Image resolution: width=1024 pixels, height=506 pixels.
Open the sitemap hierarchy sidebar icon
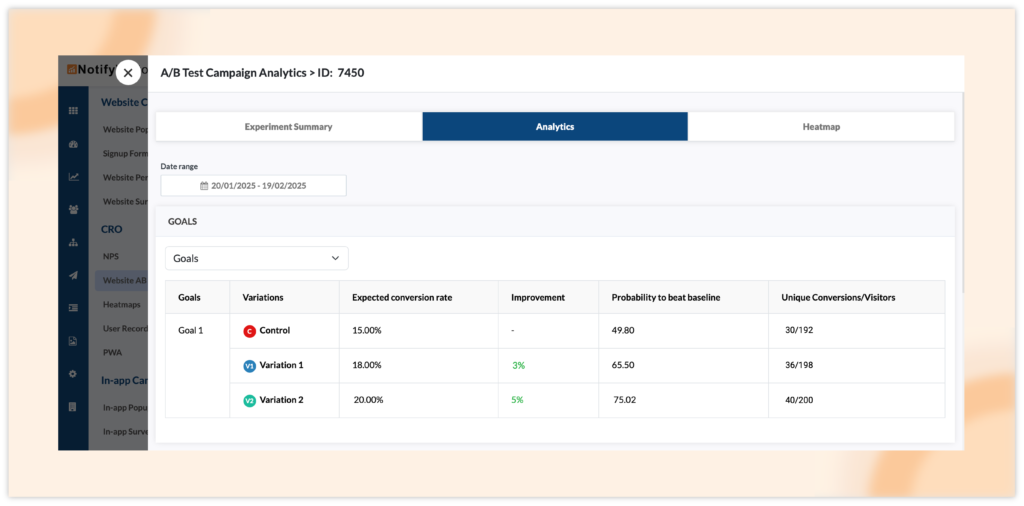(73, 243)
